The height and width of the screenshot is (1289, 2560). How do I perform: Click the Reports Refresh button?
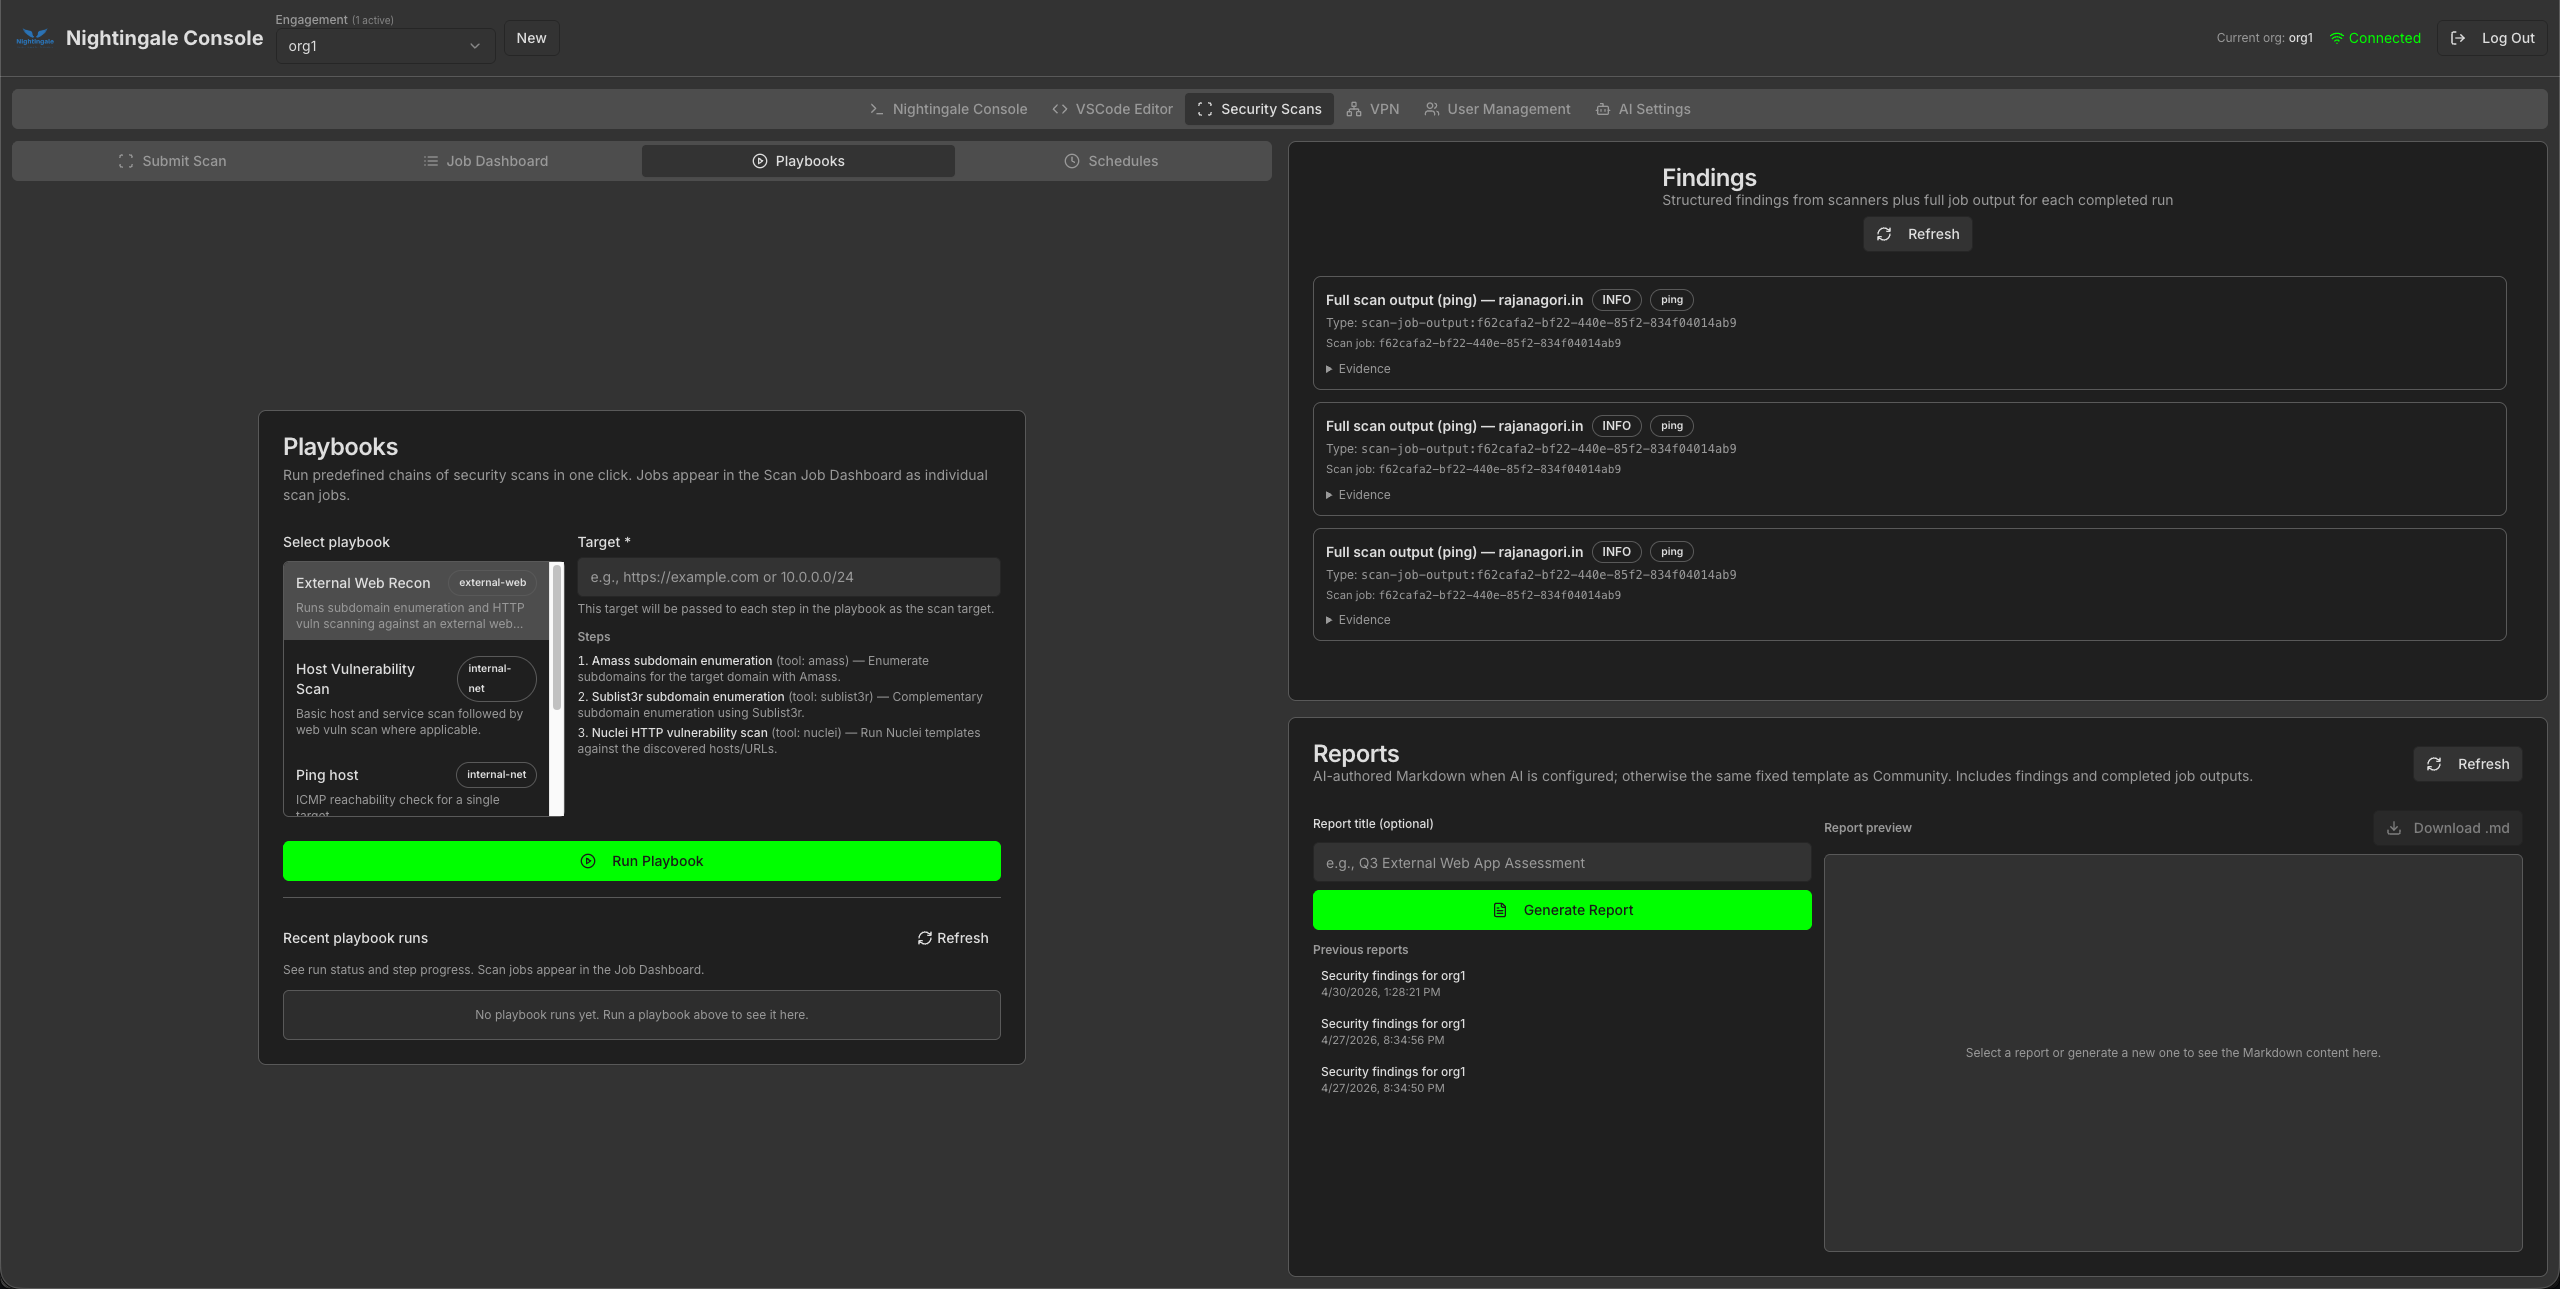pyautogui.click(x=2467, y=764)
